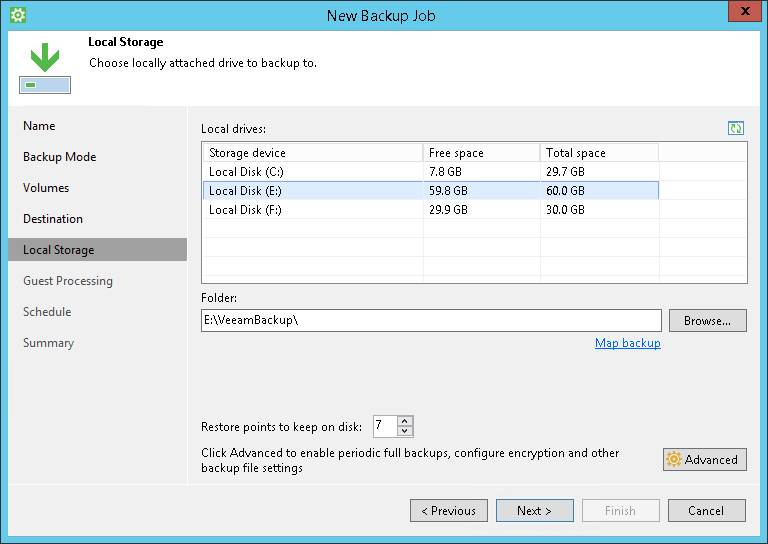Click the refresh drives icon
This screenshot has height=544, width=768.
736,128
